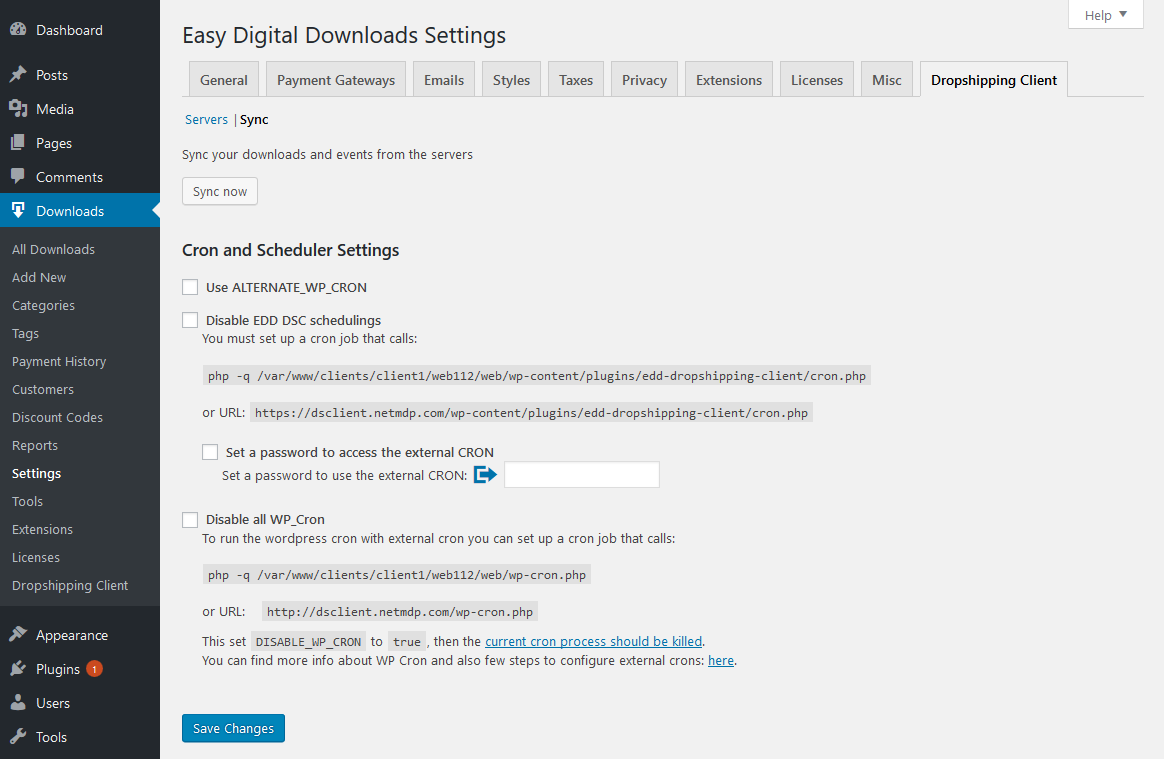Go to Payment History

[x=59, y=361]
